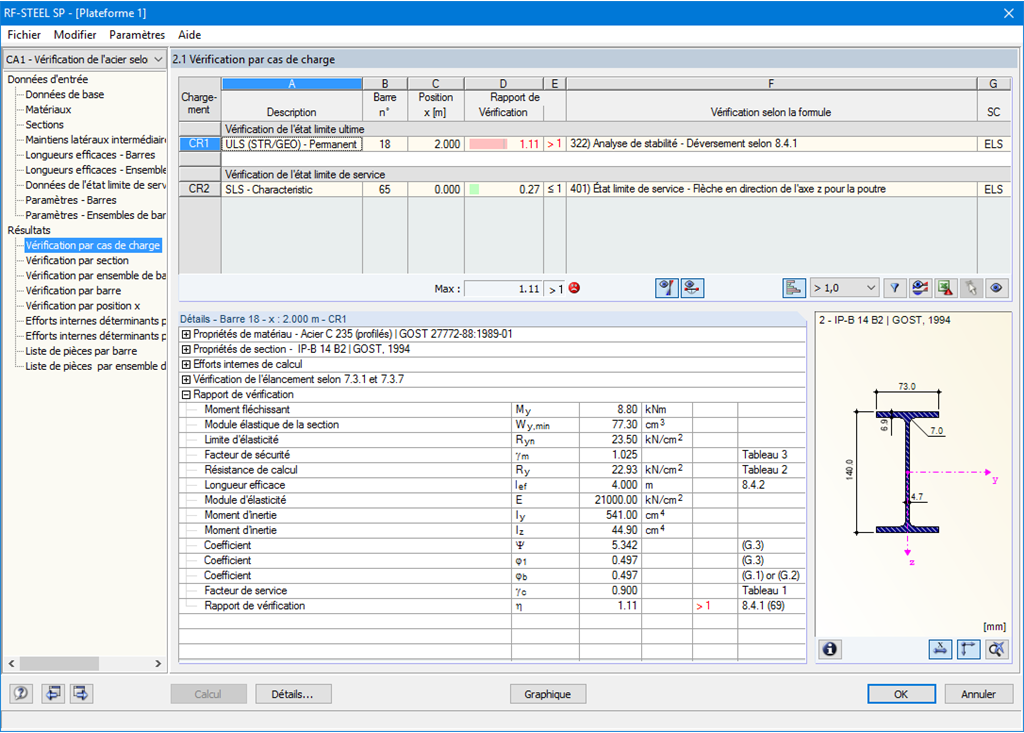
Task: Expand Propriétés de matériau row
Action: click(x=186, y=334)
